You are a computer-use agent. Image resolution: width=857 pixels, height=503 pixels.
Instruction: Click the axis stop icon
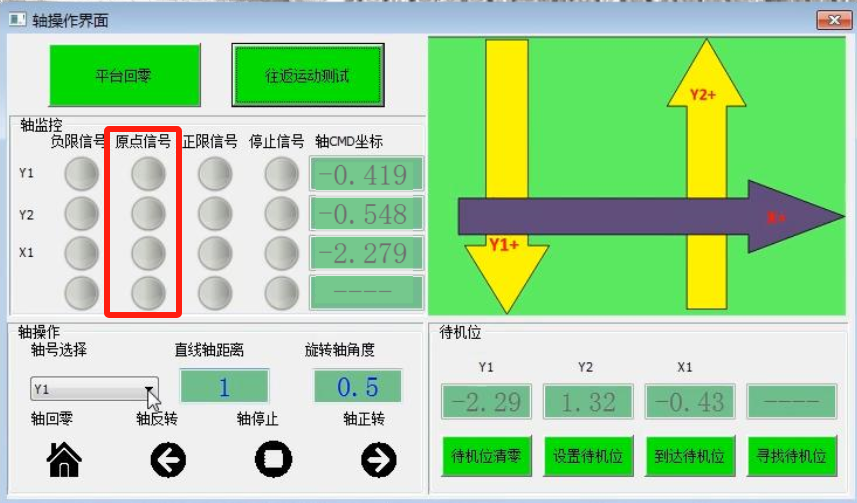(273, 459)
